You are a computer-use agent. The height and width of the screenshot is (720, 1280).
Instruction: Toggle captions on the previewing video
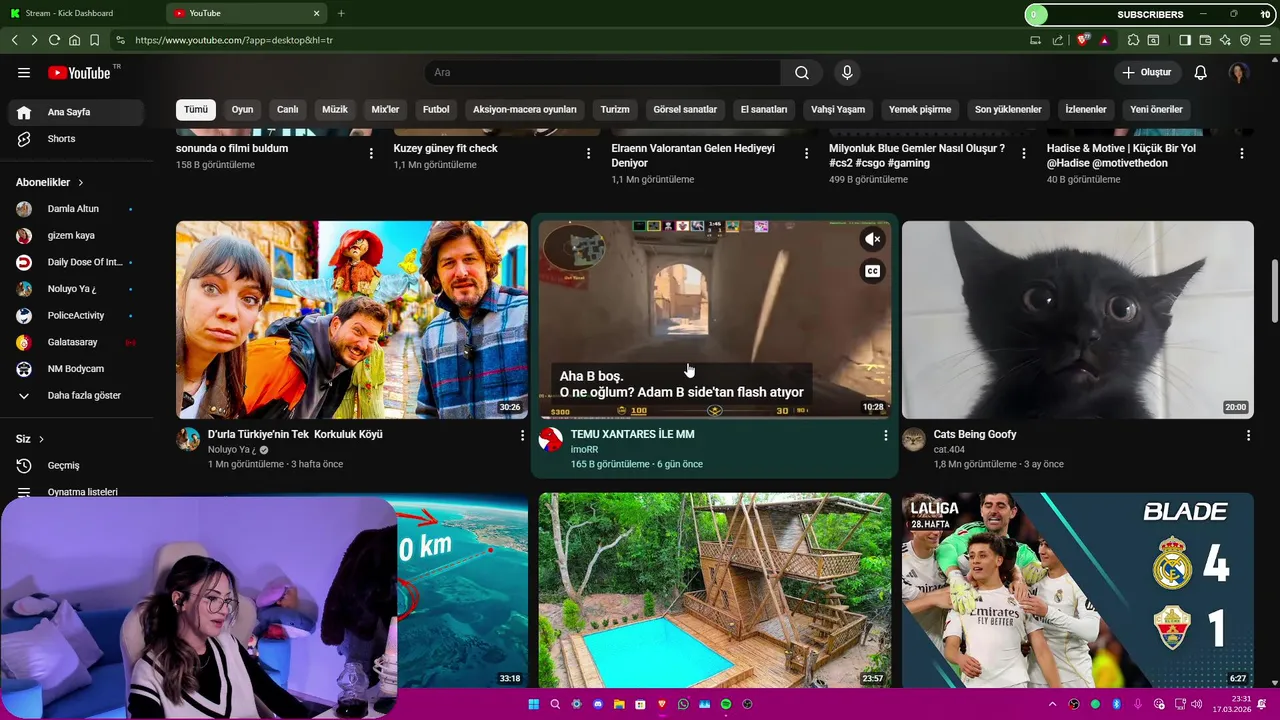tap(873, 271)
